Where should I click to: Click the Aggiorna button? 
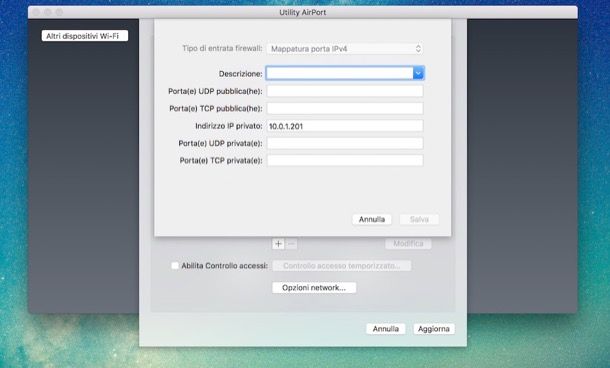tap(434, 329)
